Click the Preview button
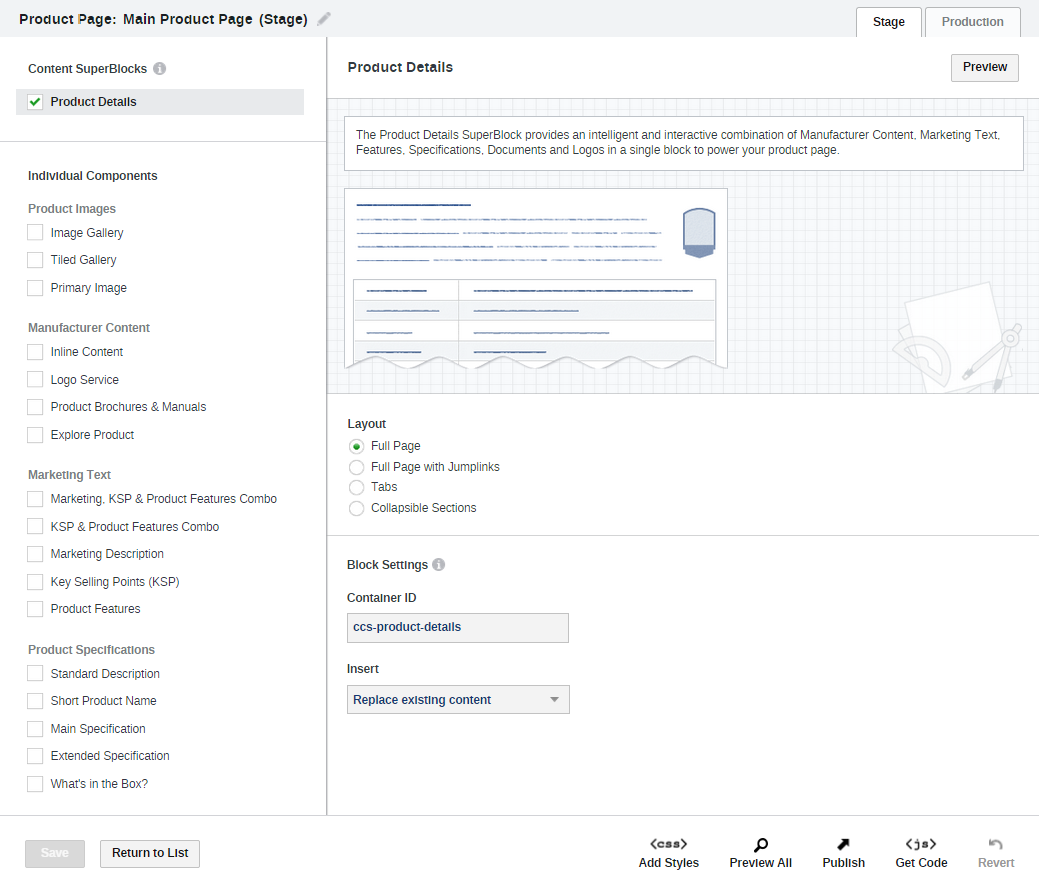Image resolution: width=1039 pixels, height=893 pixels. coord(984,67)
